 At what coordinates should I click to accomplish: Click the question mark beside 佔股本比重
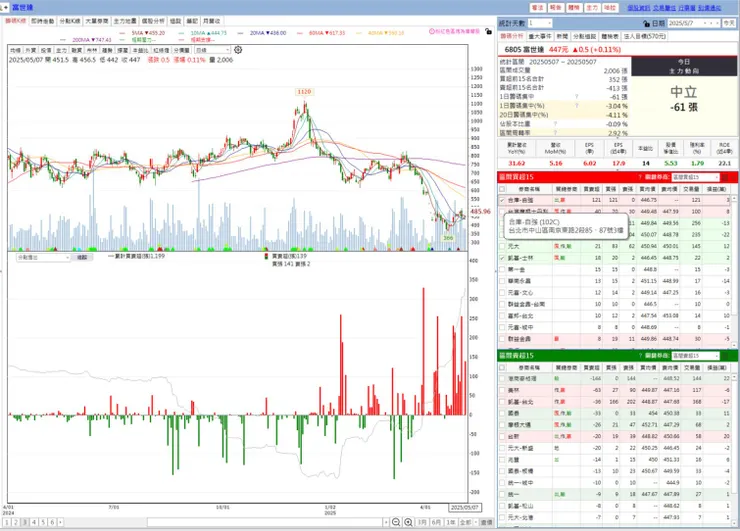point(555,124)
